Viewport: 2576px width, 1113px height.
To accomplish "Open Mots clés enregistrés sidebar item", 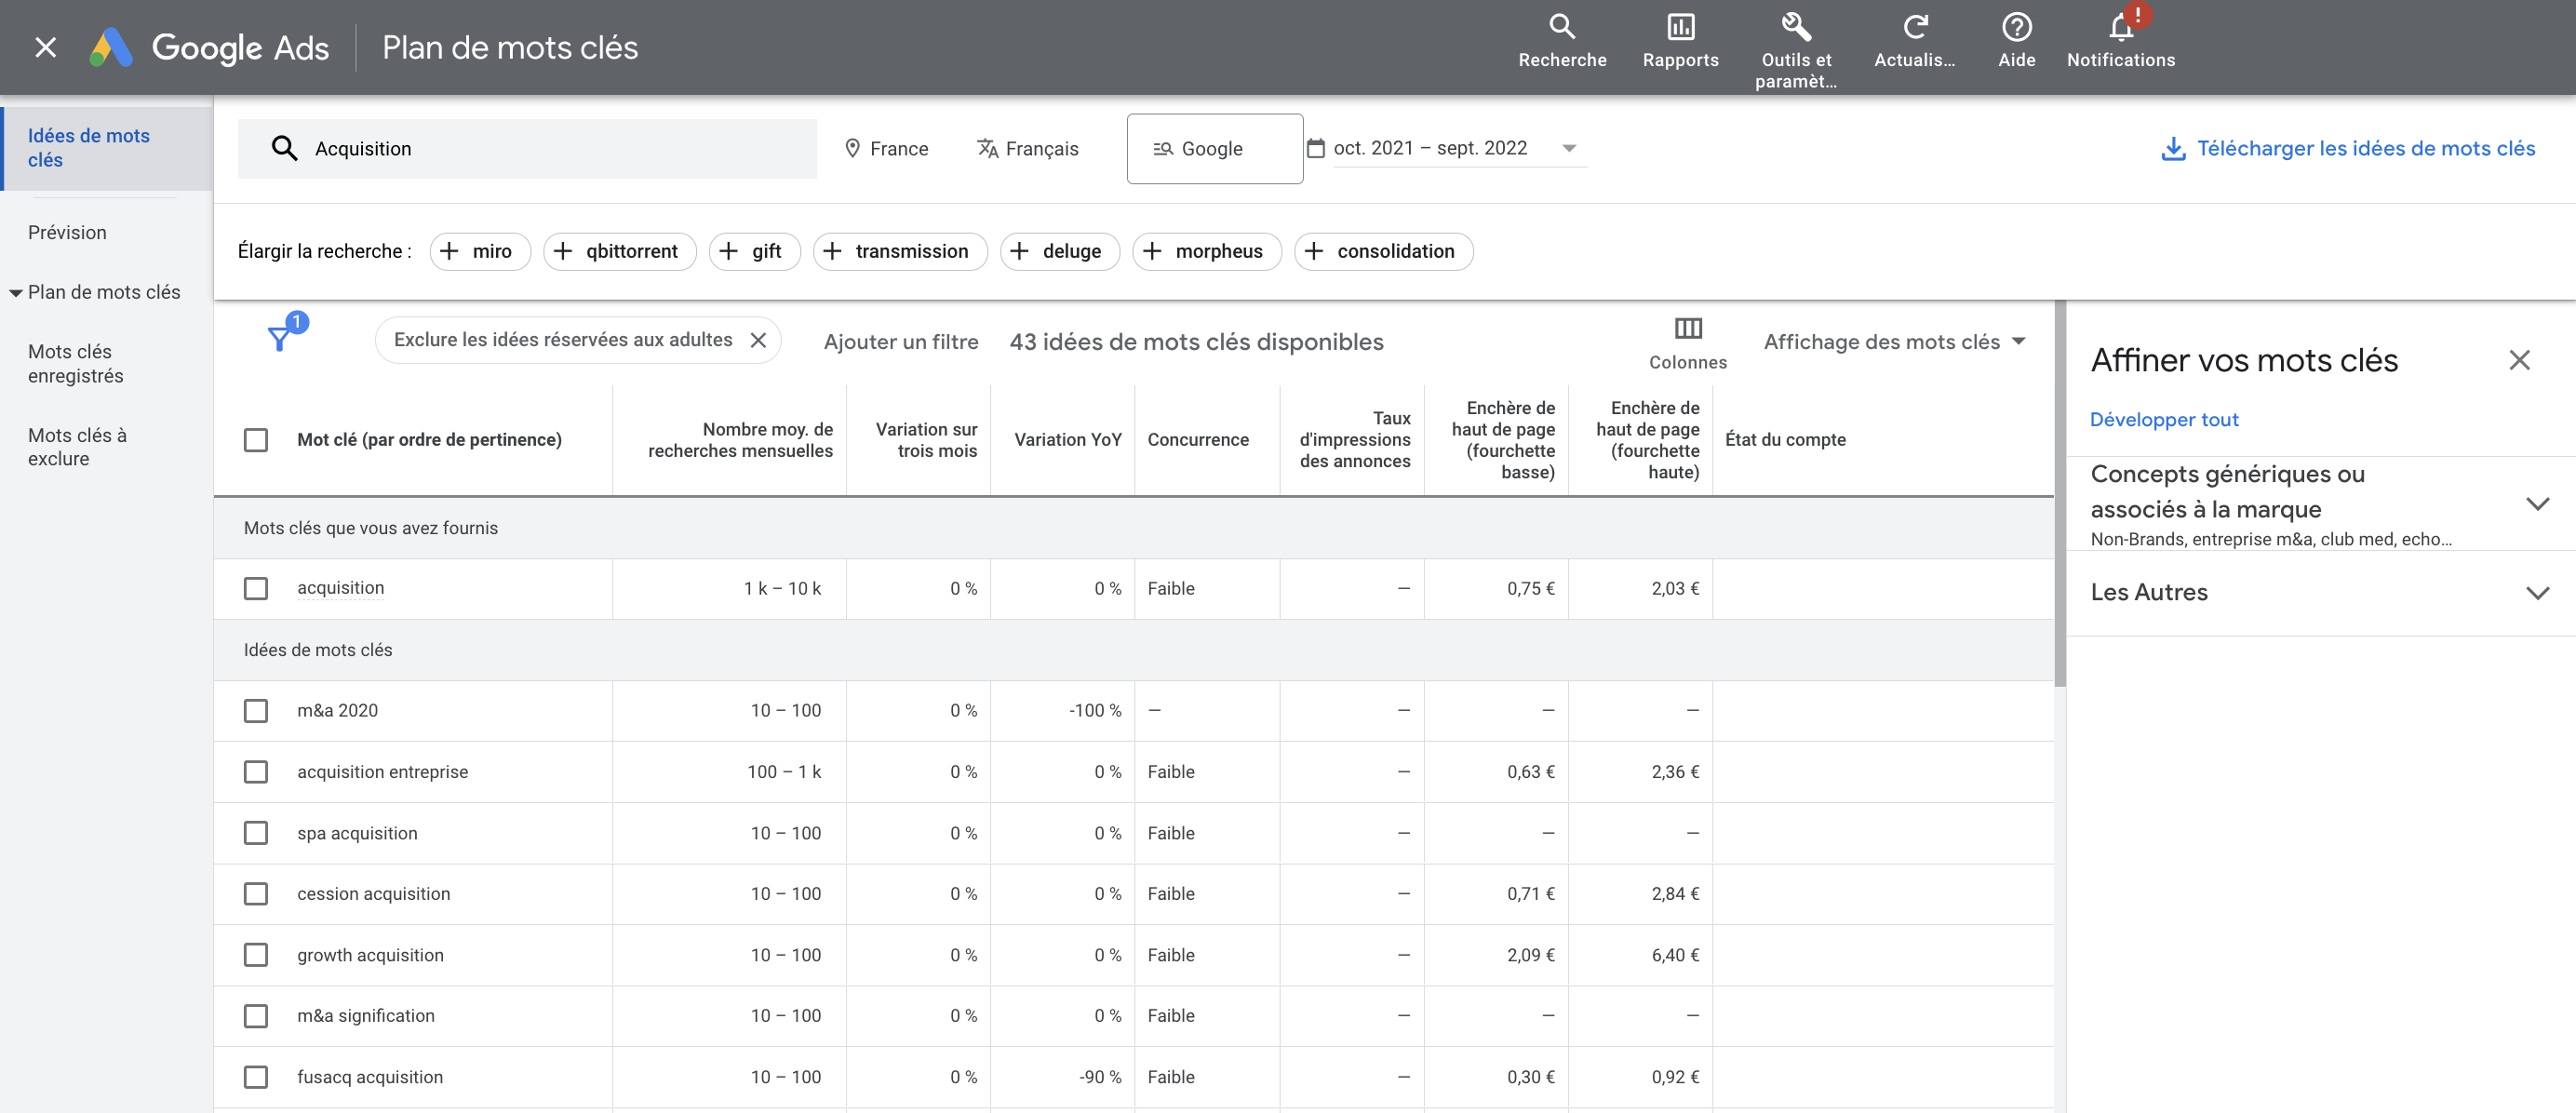I will (x=76, y=364).
